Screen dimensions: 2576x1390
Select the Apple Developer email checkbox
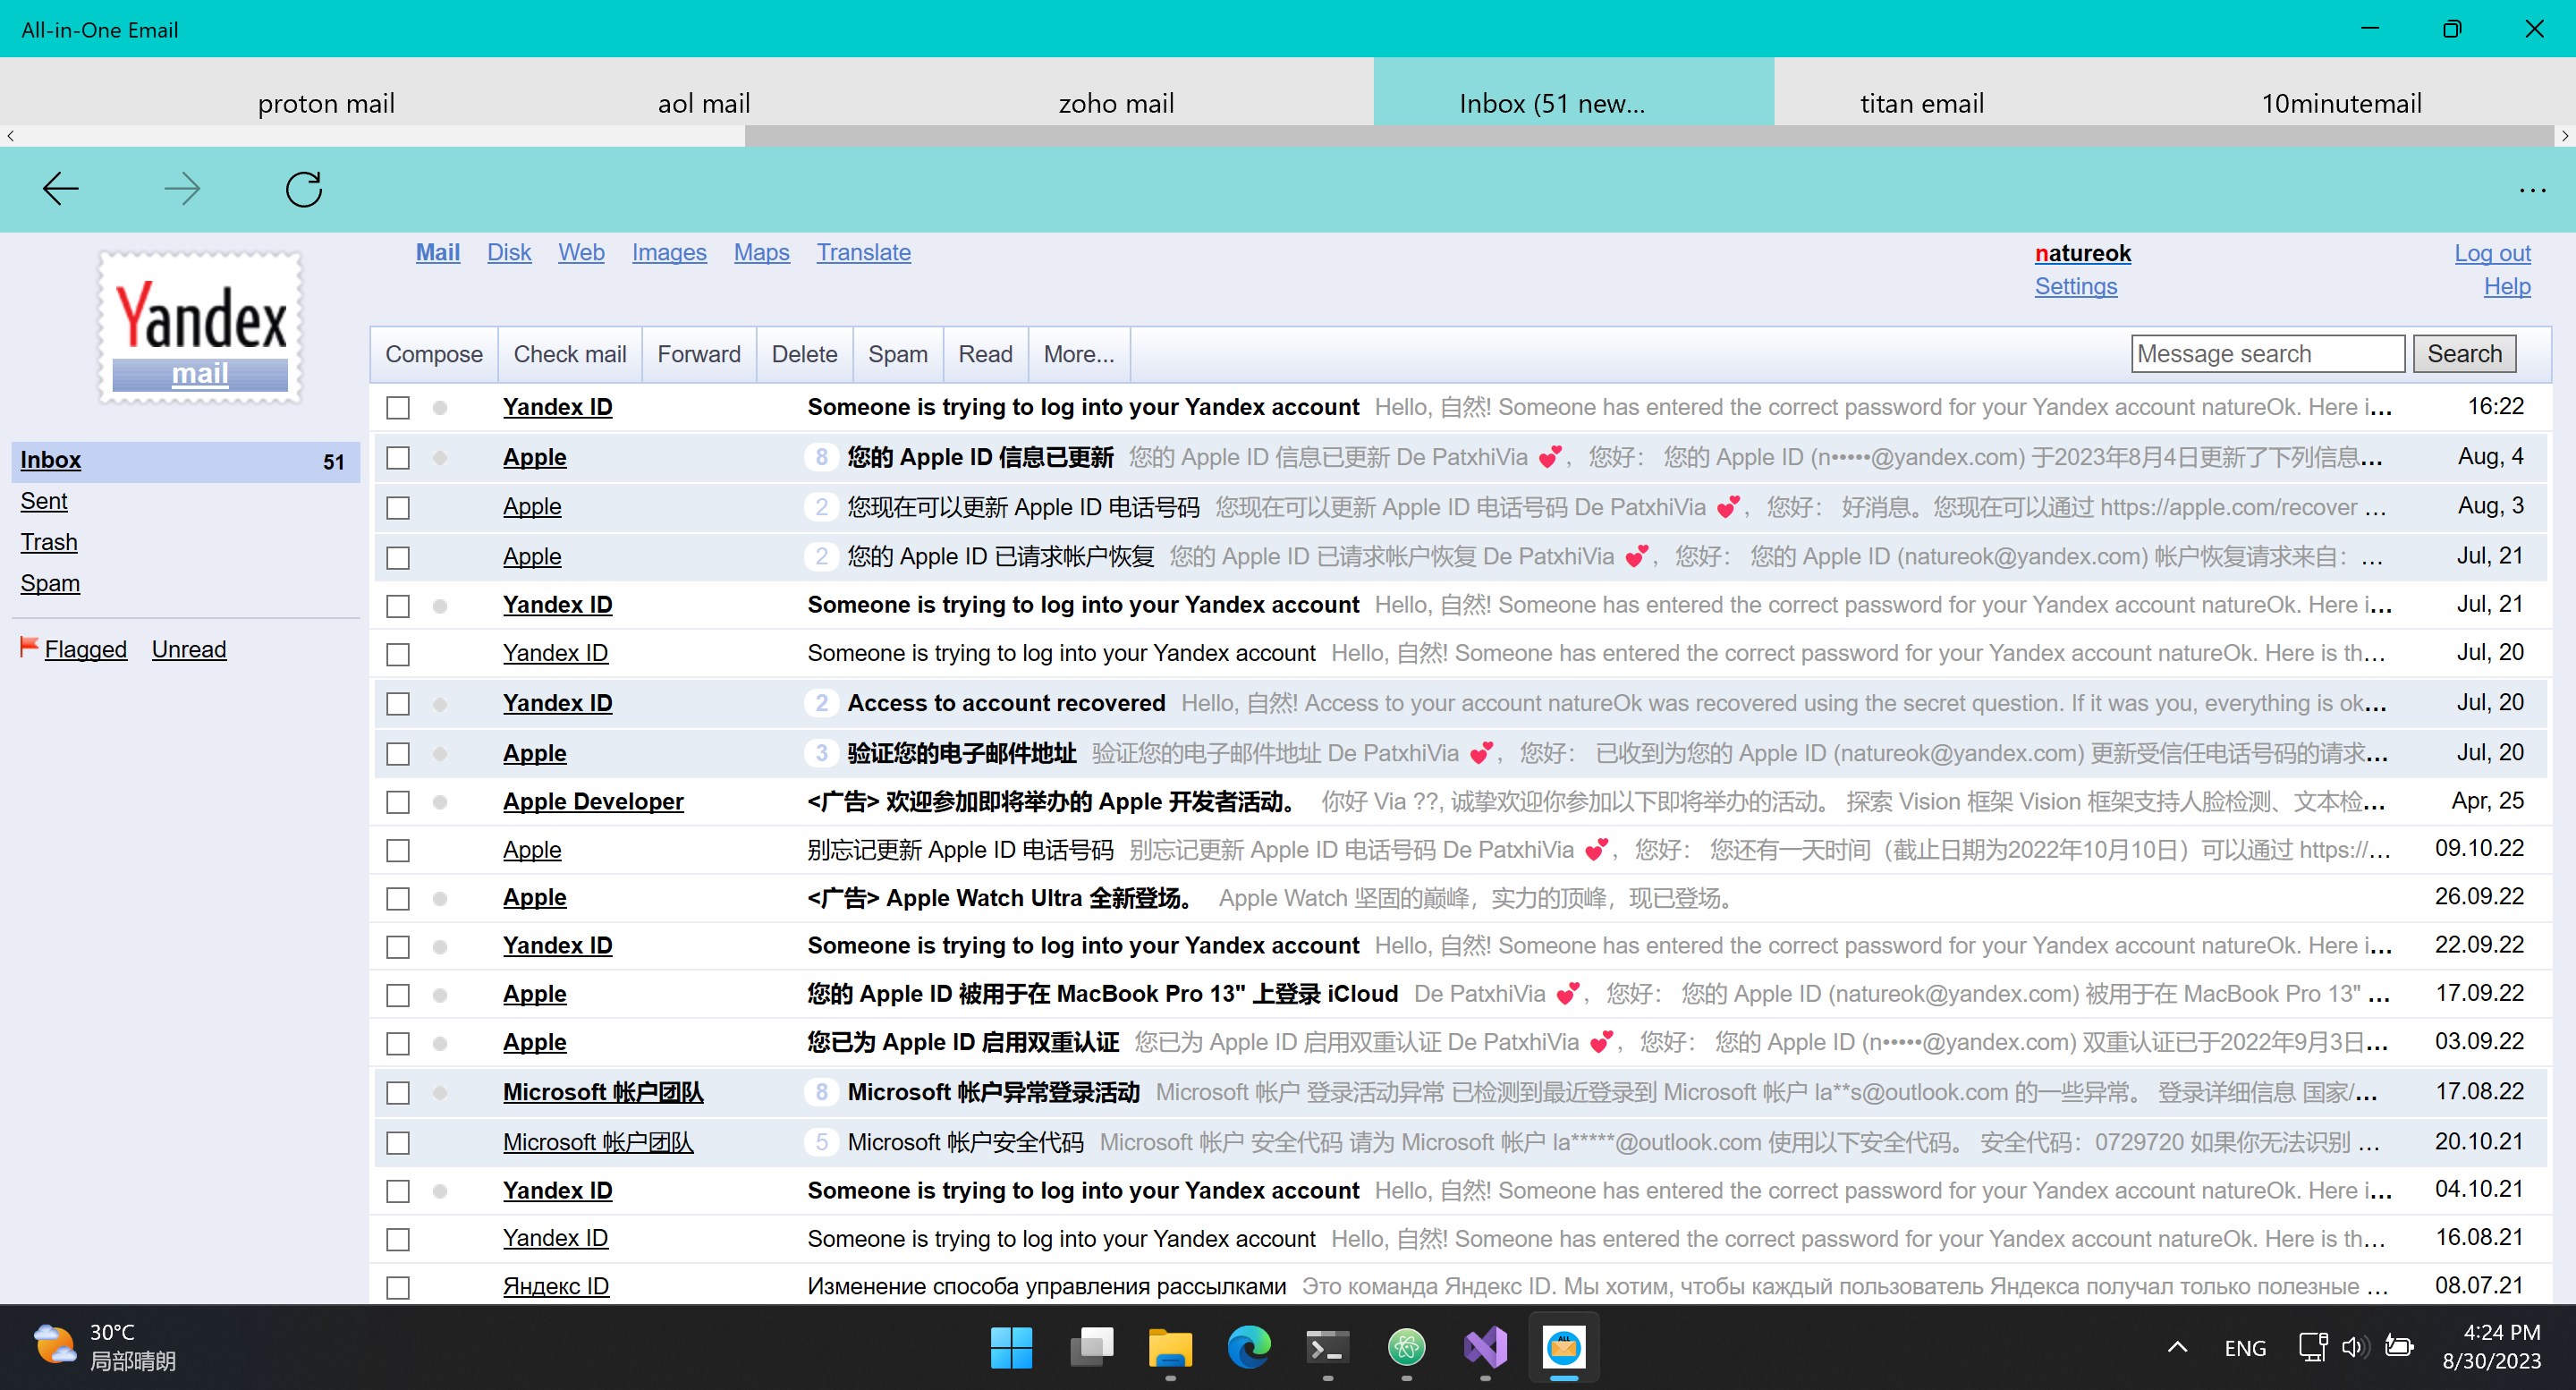[x=398, y=802]
